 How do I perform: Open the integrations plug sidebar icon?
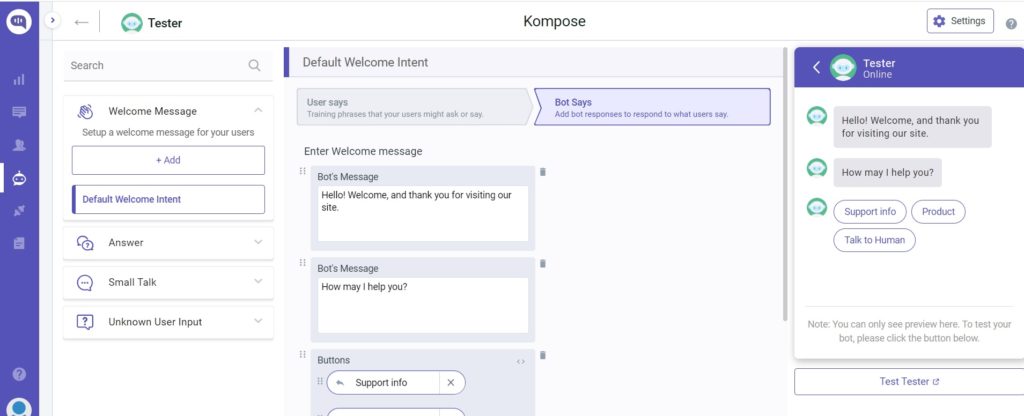pos(19,210)
